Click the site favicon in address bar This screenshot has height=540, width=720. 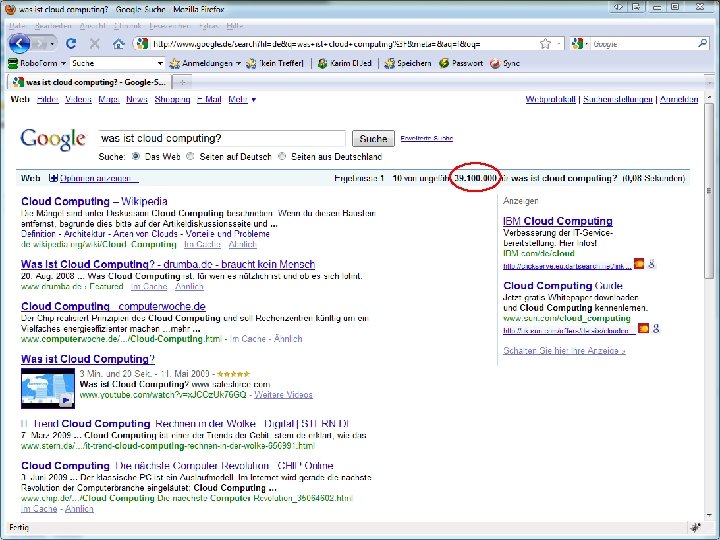[142, 44]
